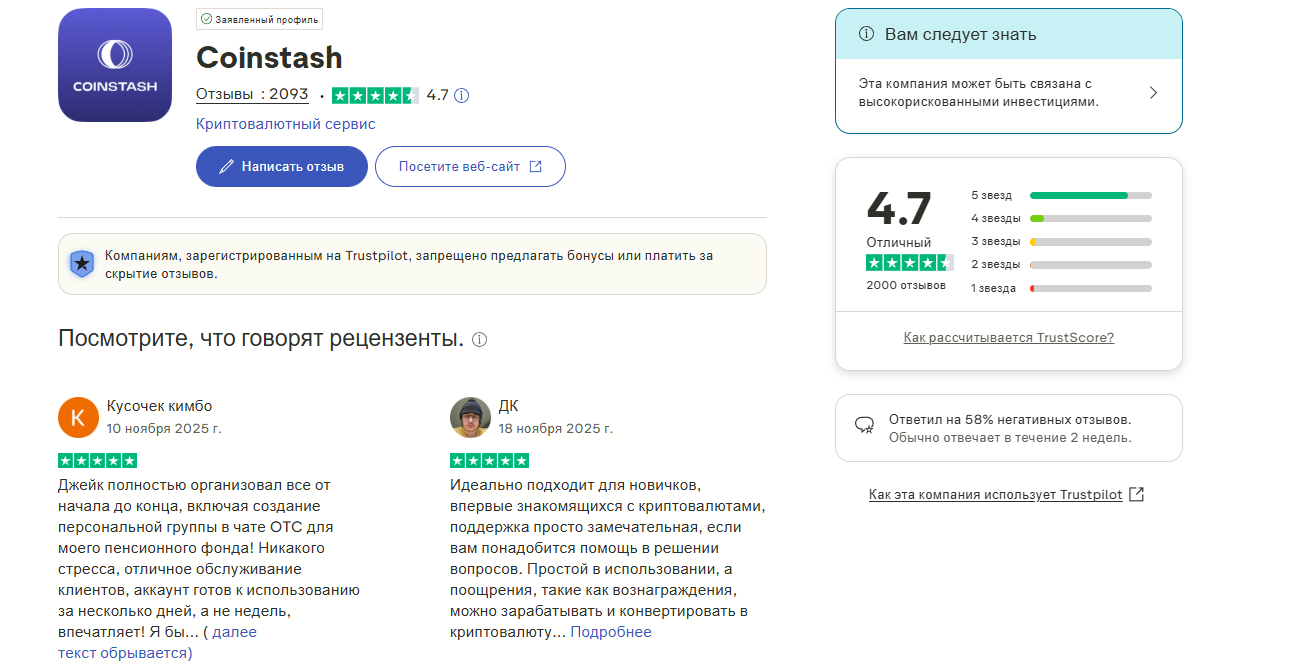Click the «Написать отзыв» button
Image resolution: width=1294 pixels, height=670 pixels.
(281, 166)
